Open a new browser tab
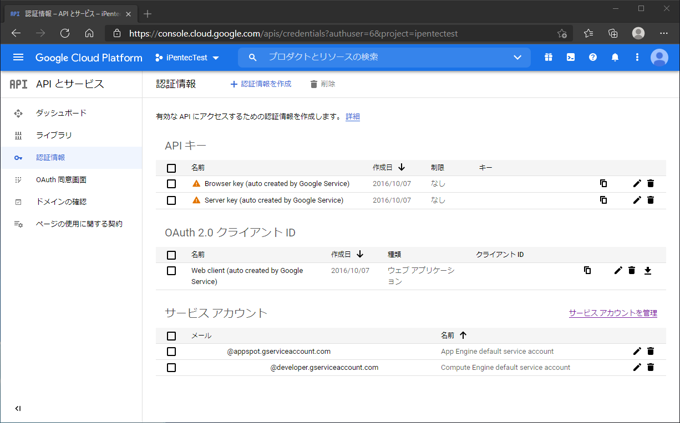 tap(147, 14)
